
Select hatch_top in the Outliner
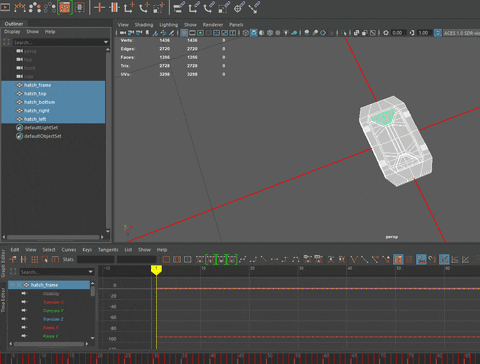click(53, 94)
